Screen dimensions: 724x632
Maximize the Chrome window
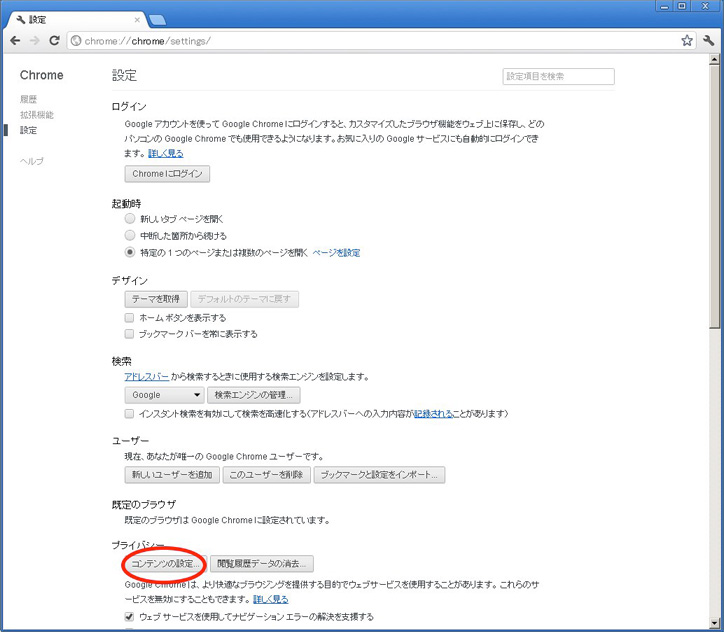coord(682,6)
